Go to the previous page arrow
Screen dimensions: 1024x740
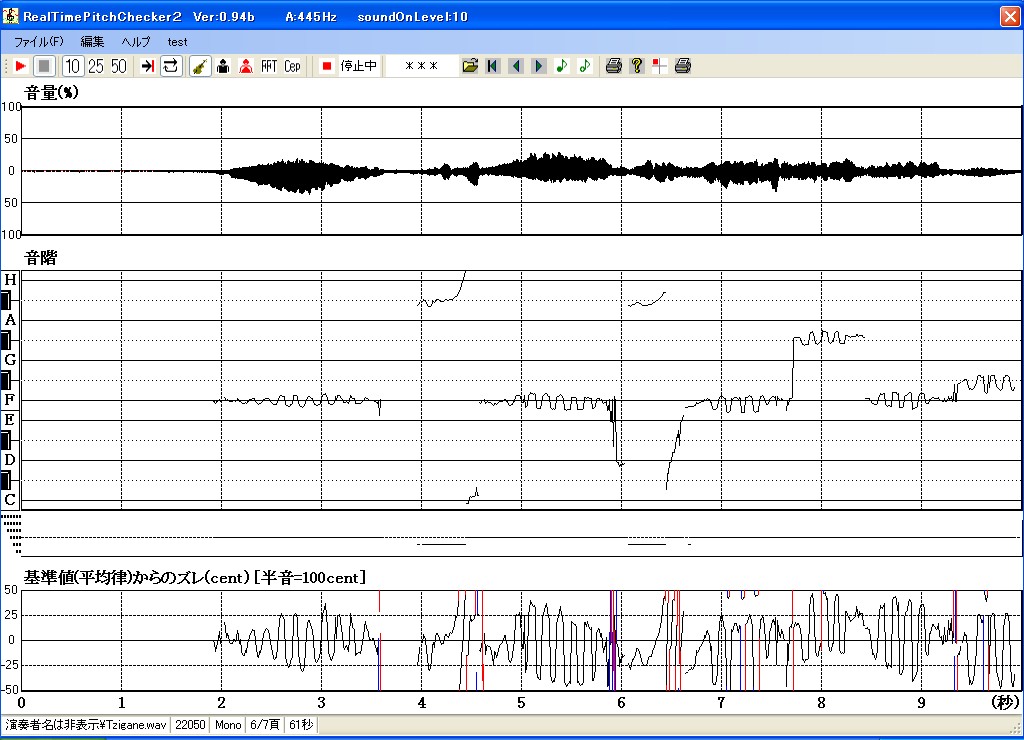pyautogui.click(x=516, y=66)
